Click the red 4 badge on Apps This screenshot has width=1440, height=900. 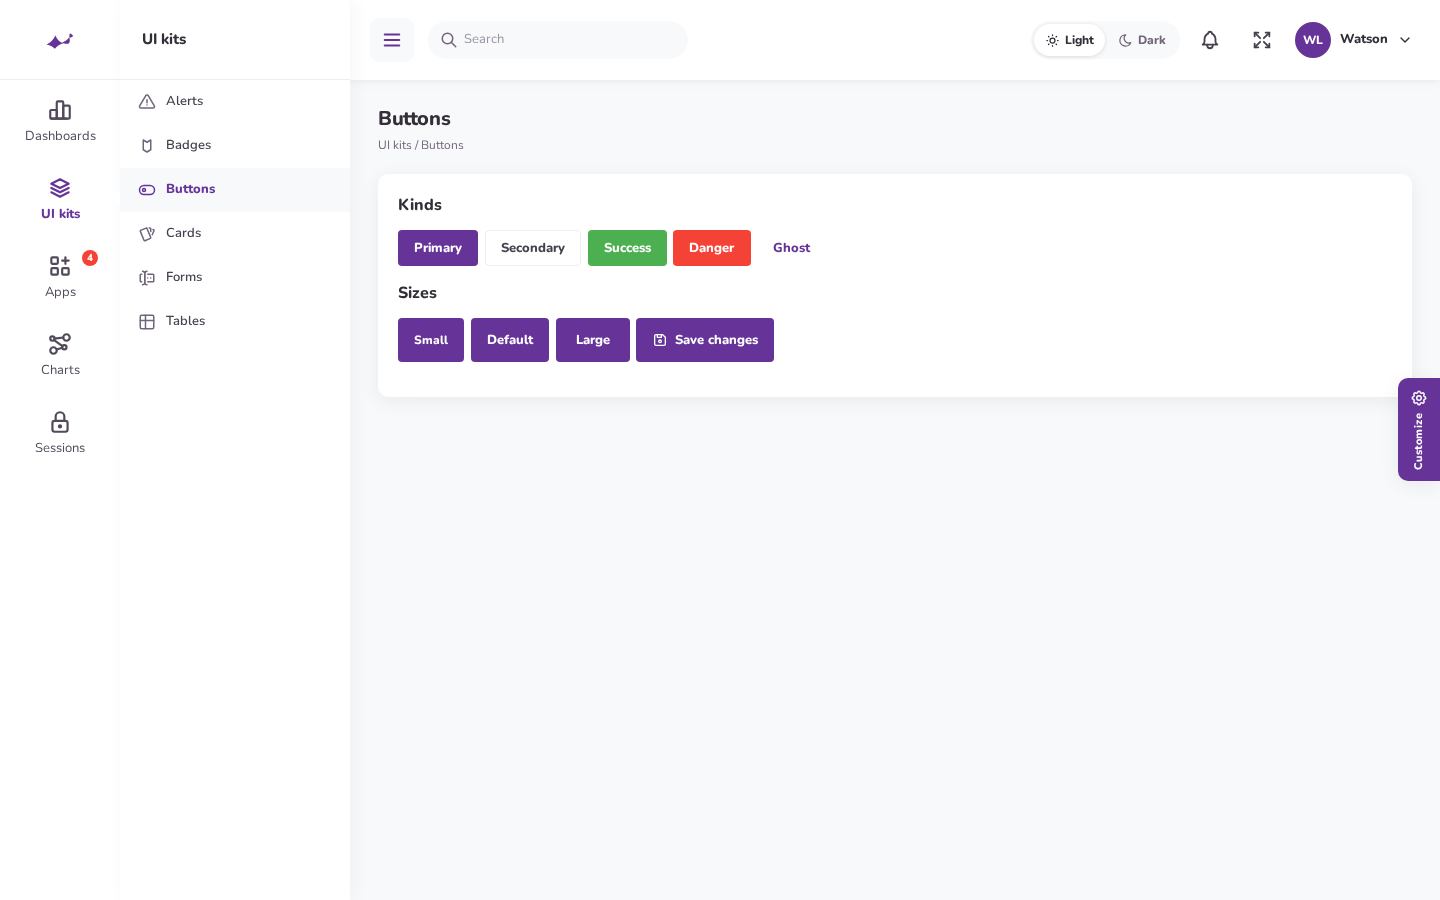(90, 258)
